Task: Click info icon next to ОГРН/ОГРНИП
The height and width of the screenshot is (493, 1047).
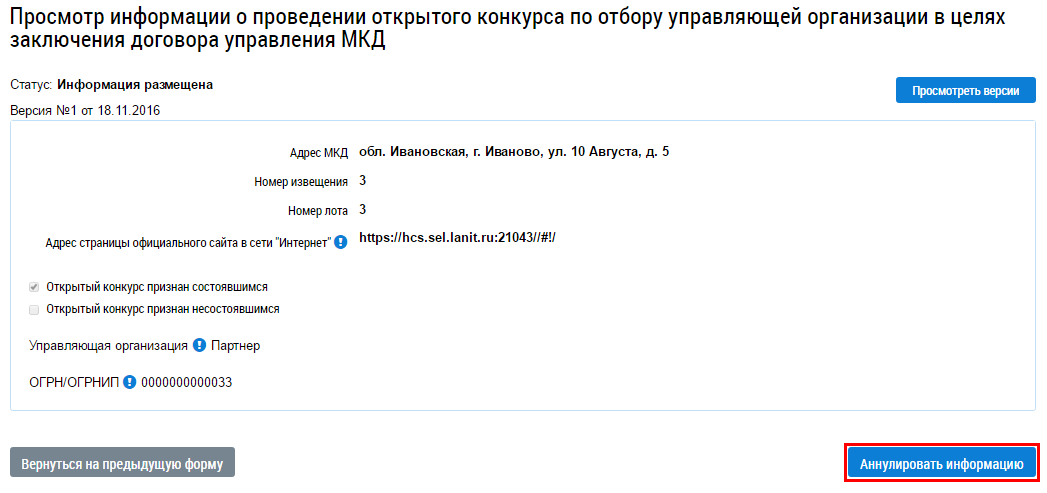Action: point(129,382)
